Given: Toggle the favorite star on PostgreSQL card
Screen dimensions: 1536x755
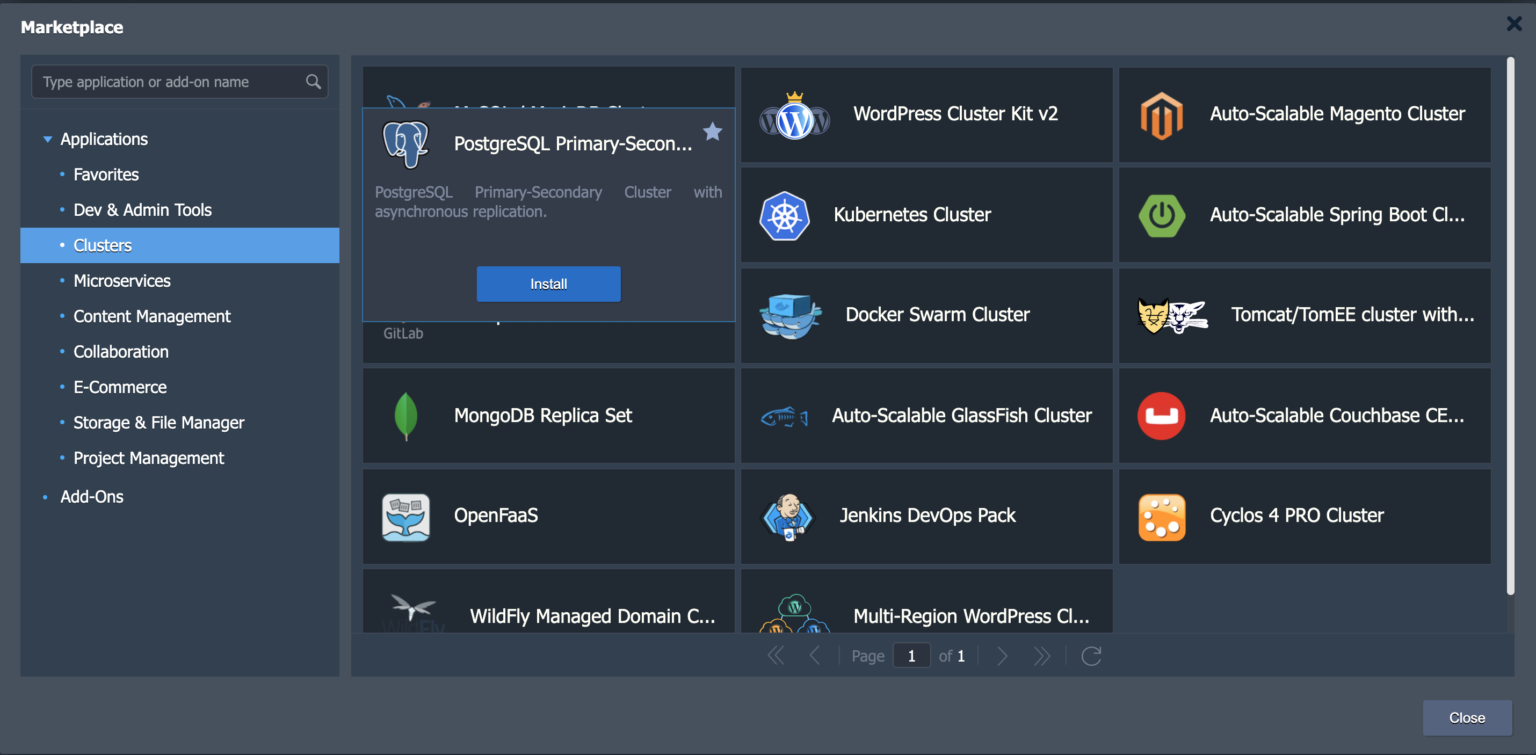Looking at the screenshot, I should coord(712,131).
